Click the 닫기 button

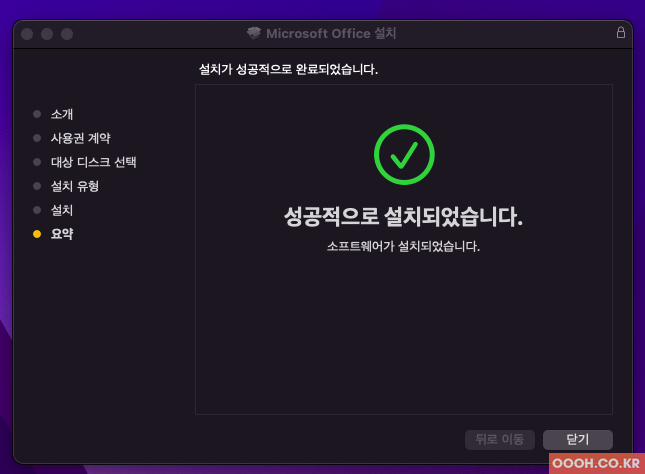[x=578, y=439]
